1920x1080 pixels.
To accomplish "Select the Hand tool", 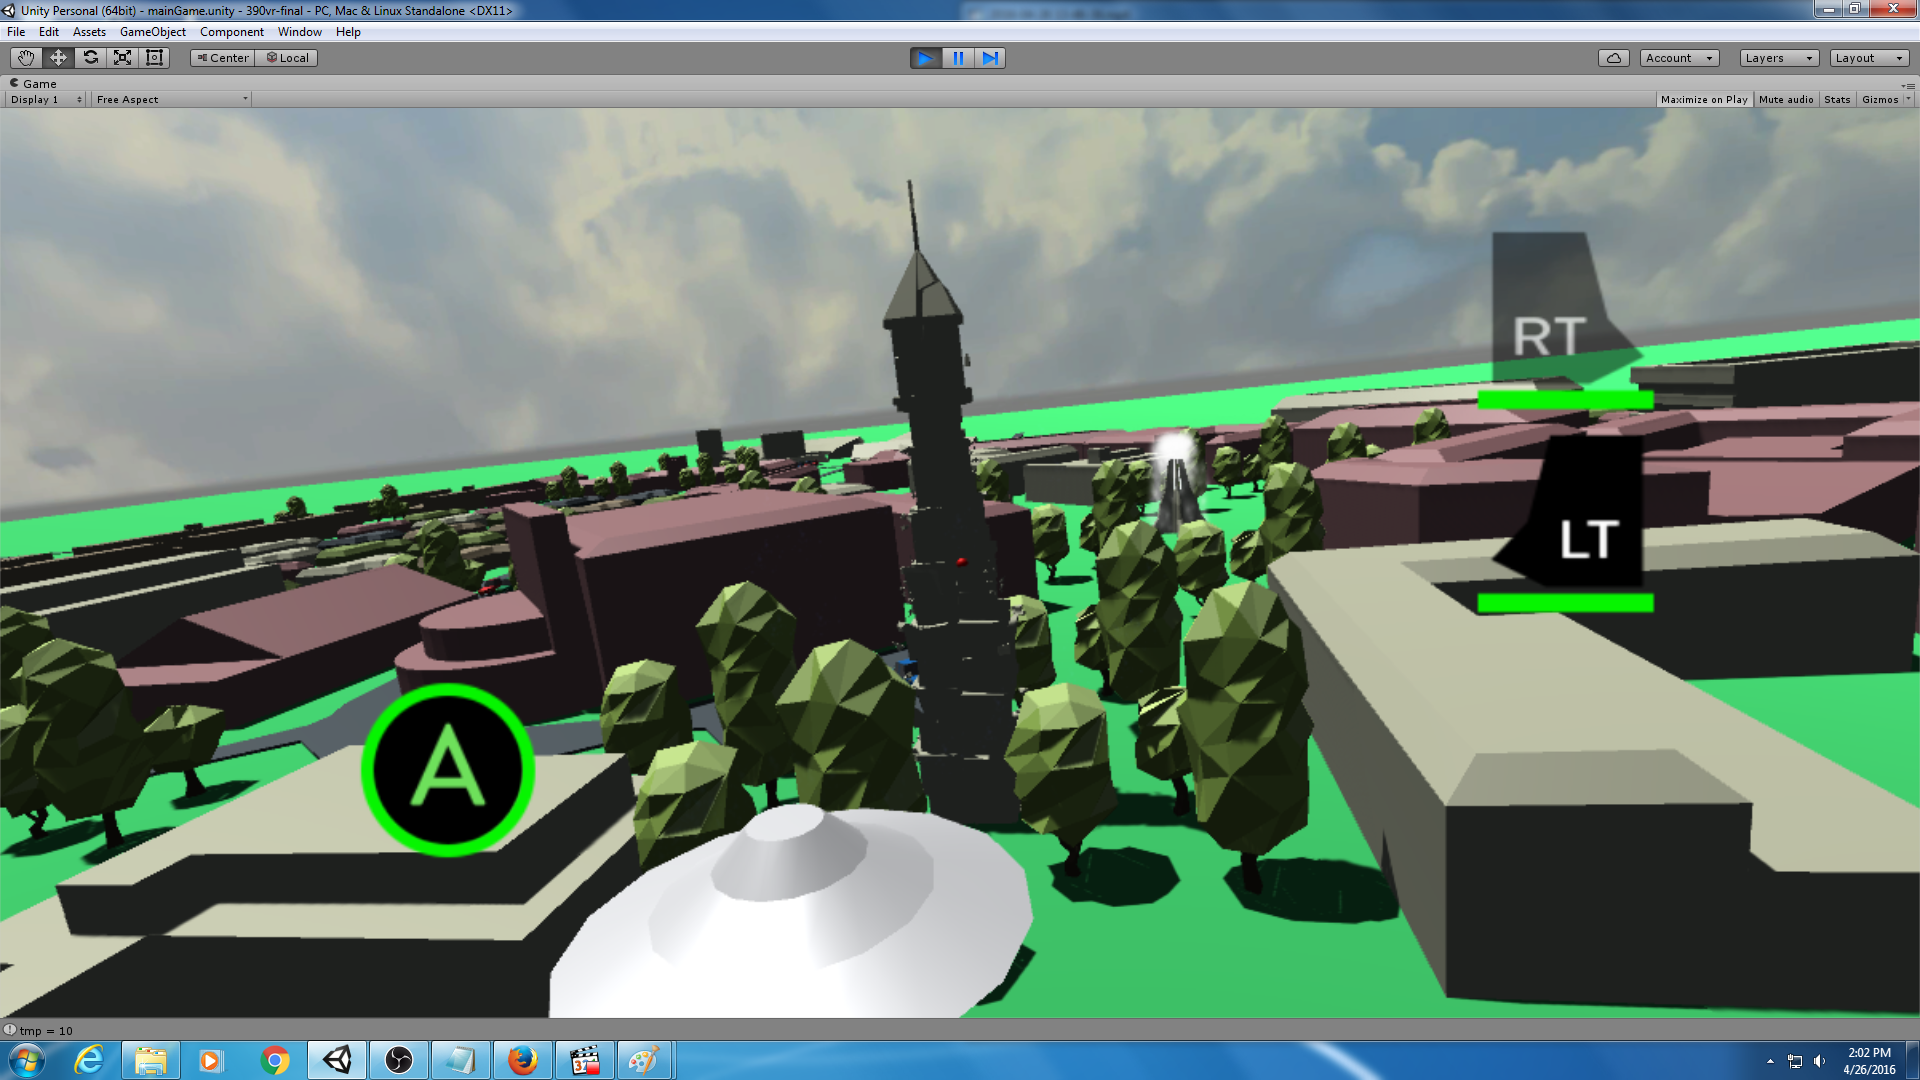I will [x=26, y=58].
